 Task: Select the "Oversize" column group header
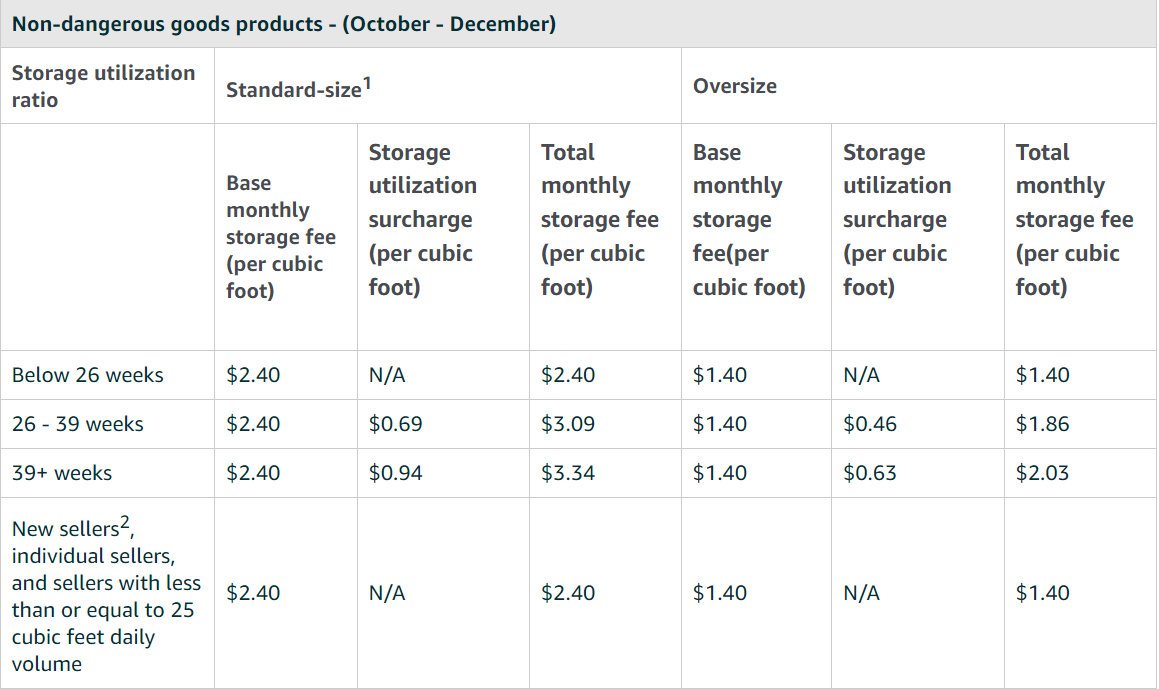[734, 86]
